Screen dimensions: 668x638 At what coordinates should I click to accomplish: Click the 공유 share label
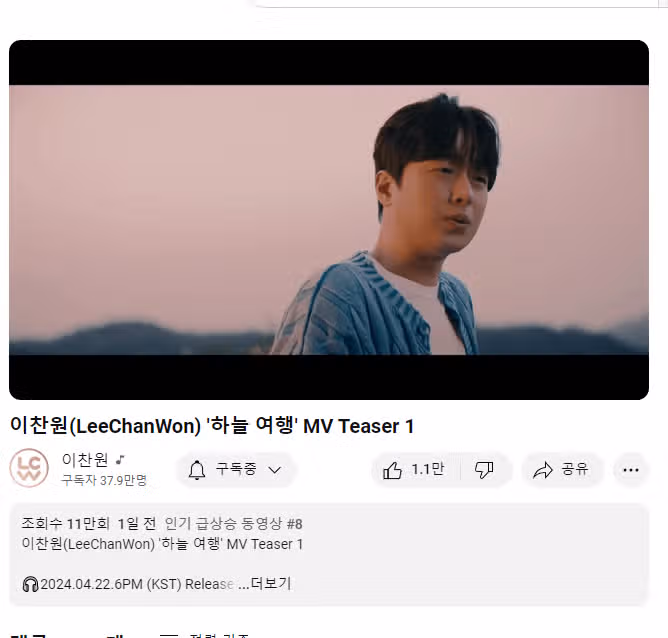tap(575, 469)
